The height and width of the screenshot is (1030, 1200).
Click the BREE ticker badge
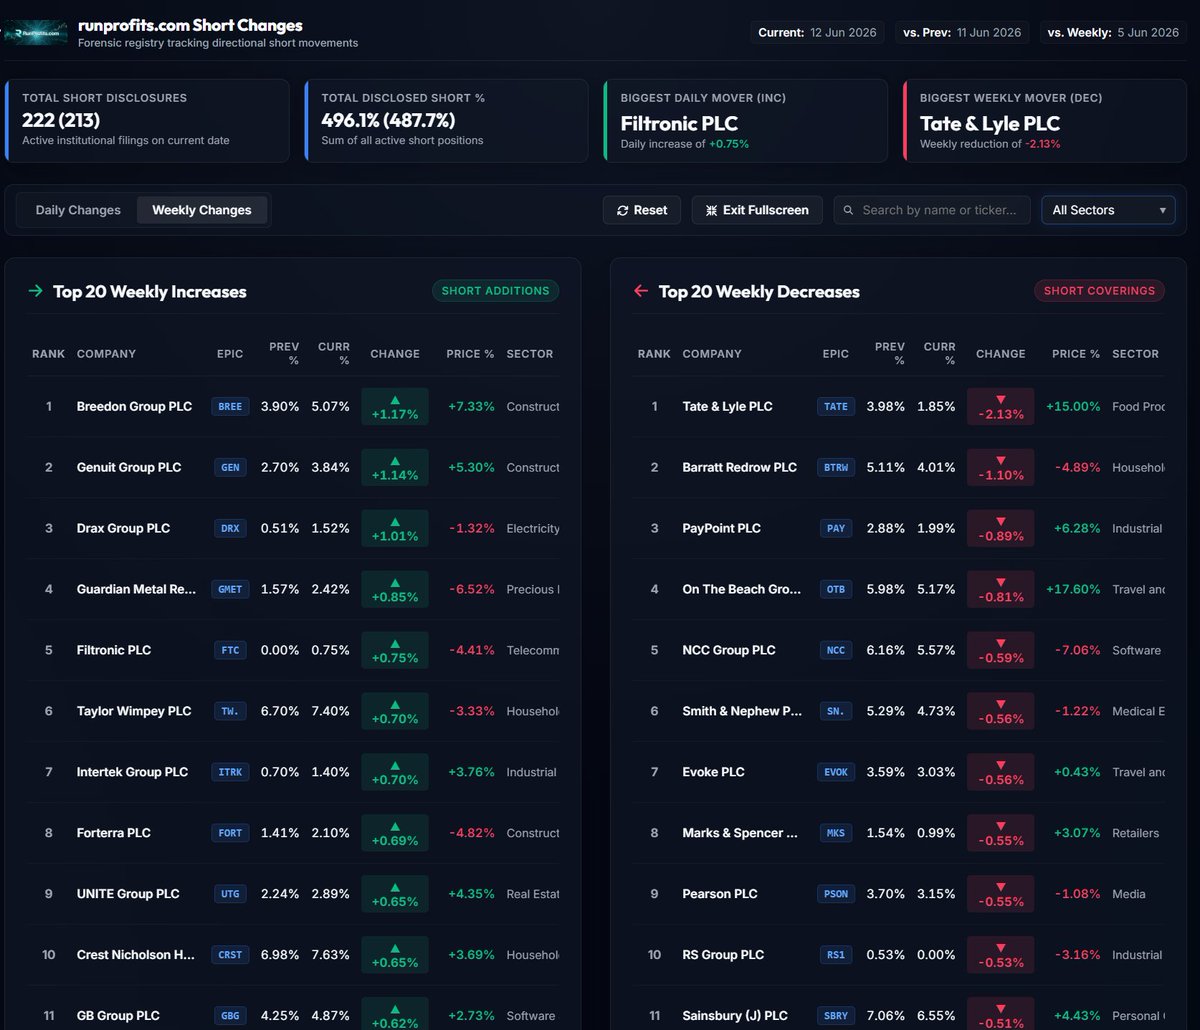coord(230,406)
